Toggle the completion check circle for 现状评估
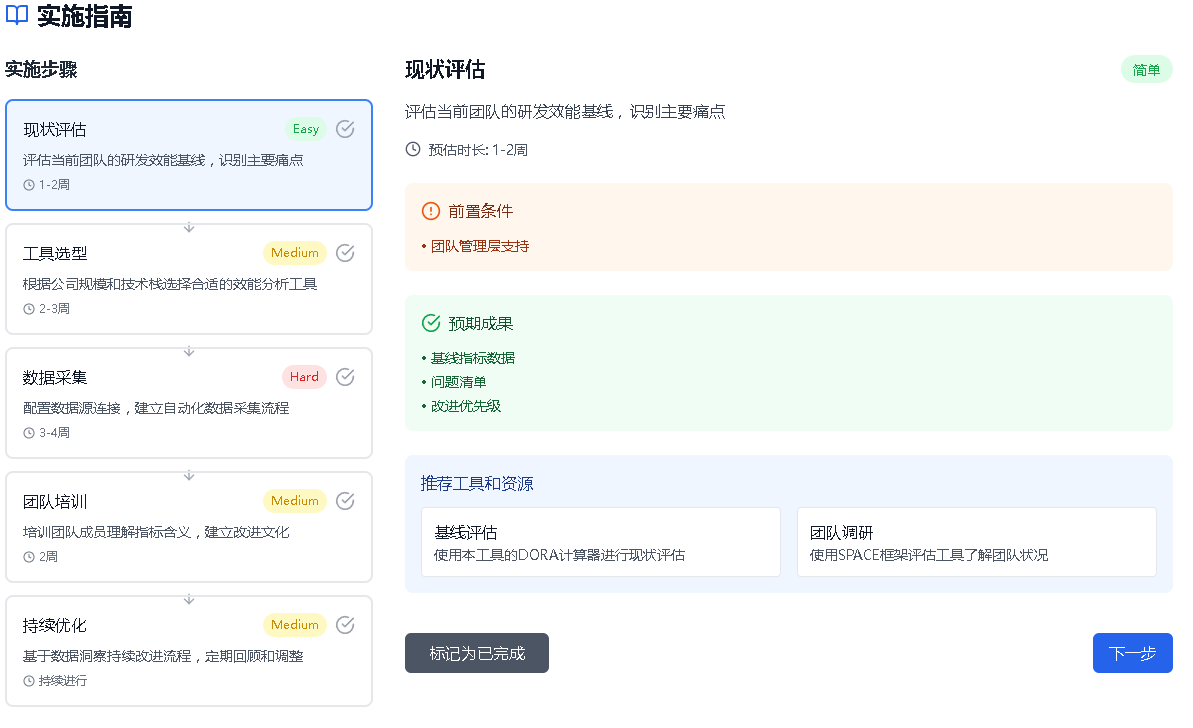The height and width of the screenshot is (728, 1193). tap(345, 129)
